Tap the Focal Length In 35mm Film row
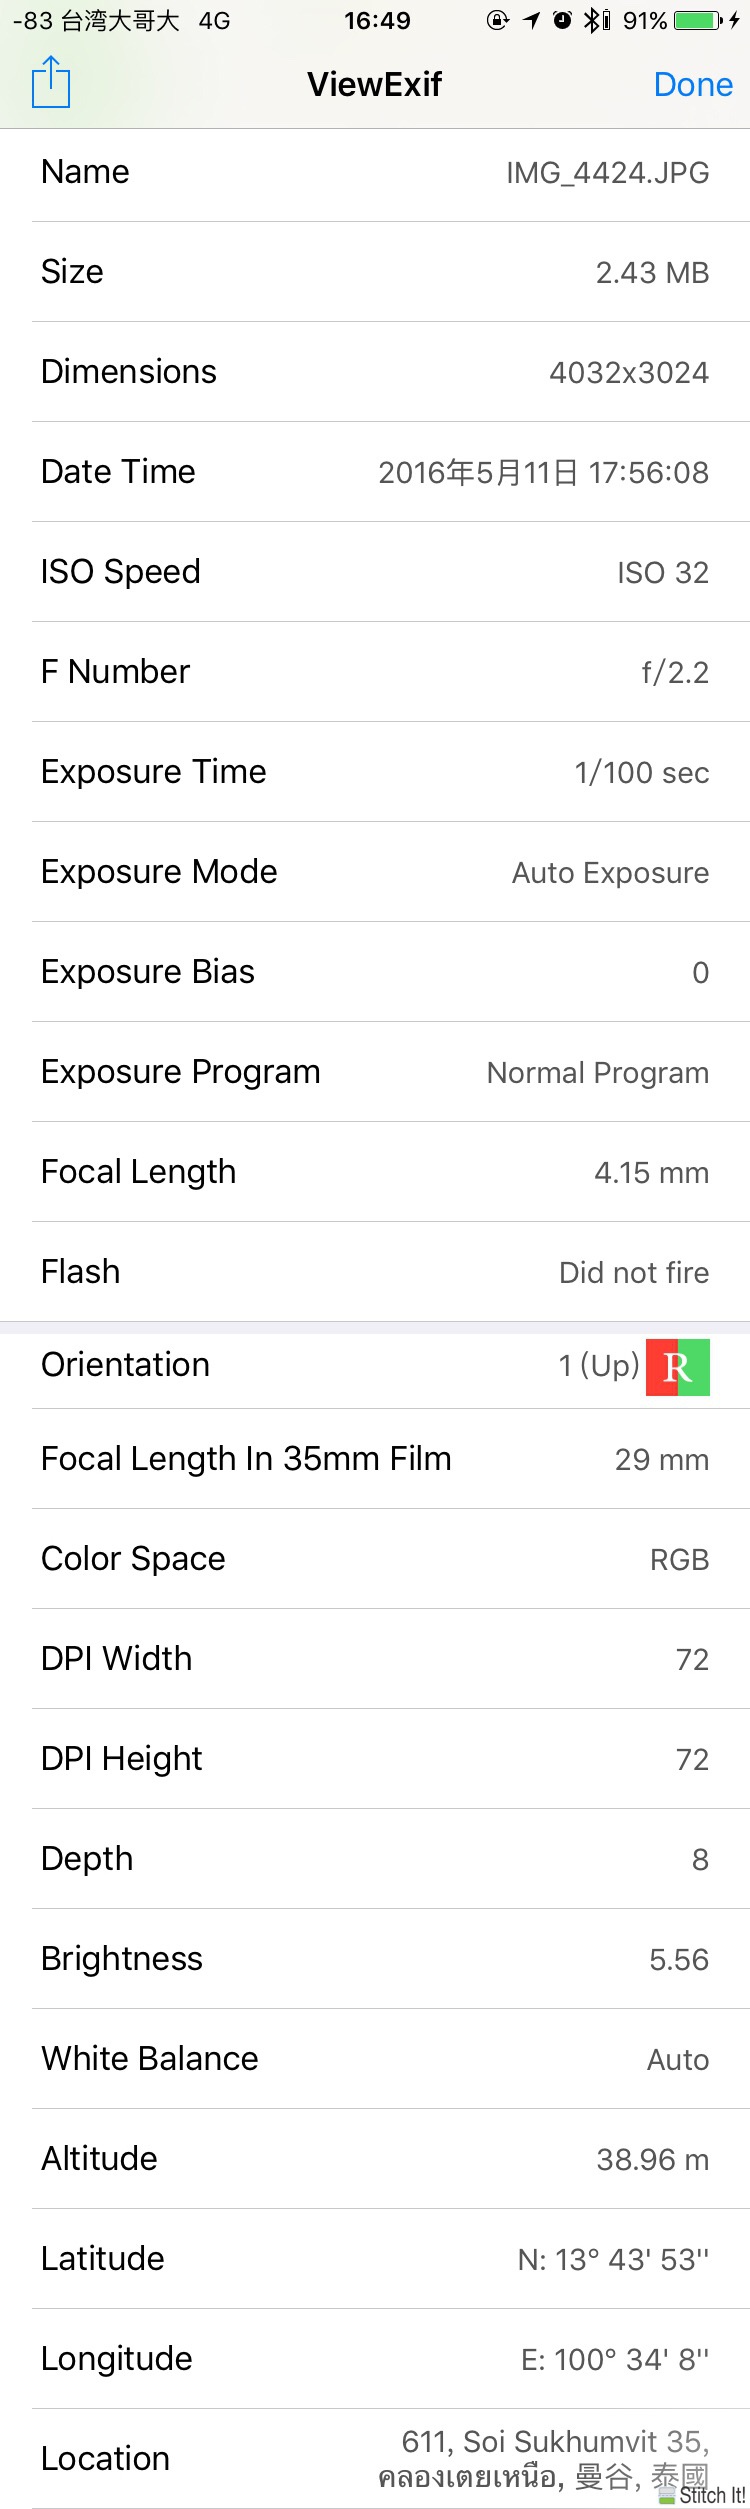750x2509 pixels. (x=375, y=1459)
